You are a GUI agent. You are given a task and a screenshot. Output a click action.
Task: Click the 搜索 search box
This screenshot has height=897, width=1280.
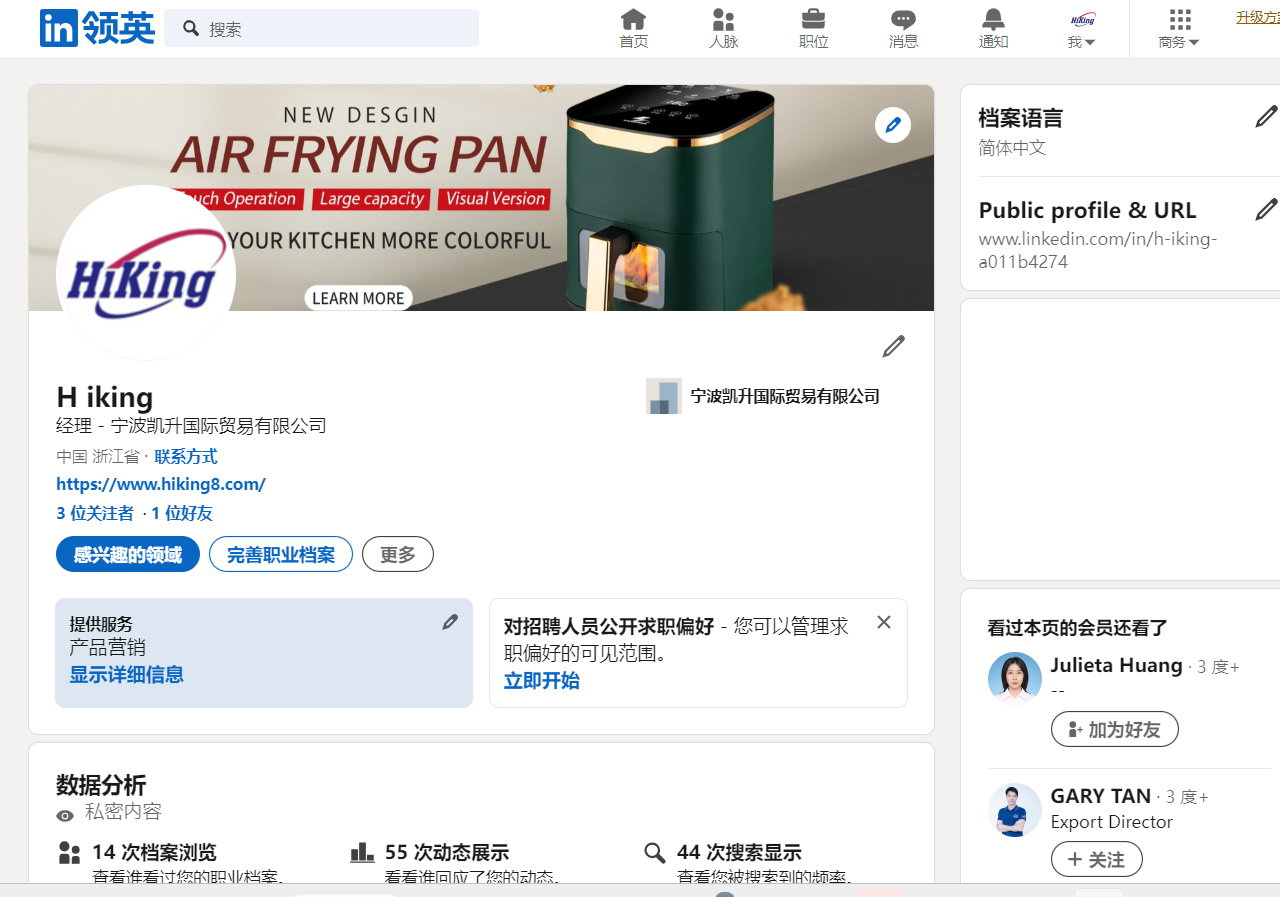[321, 28]
